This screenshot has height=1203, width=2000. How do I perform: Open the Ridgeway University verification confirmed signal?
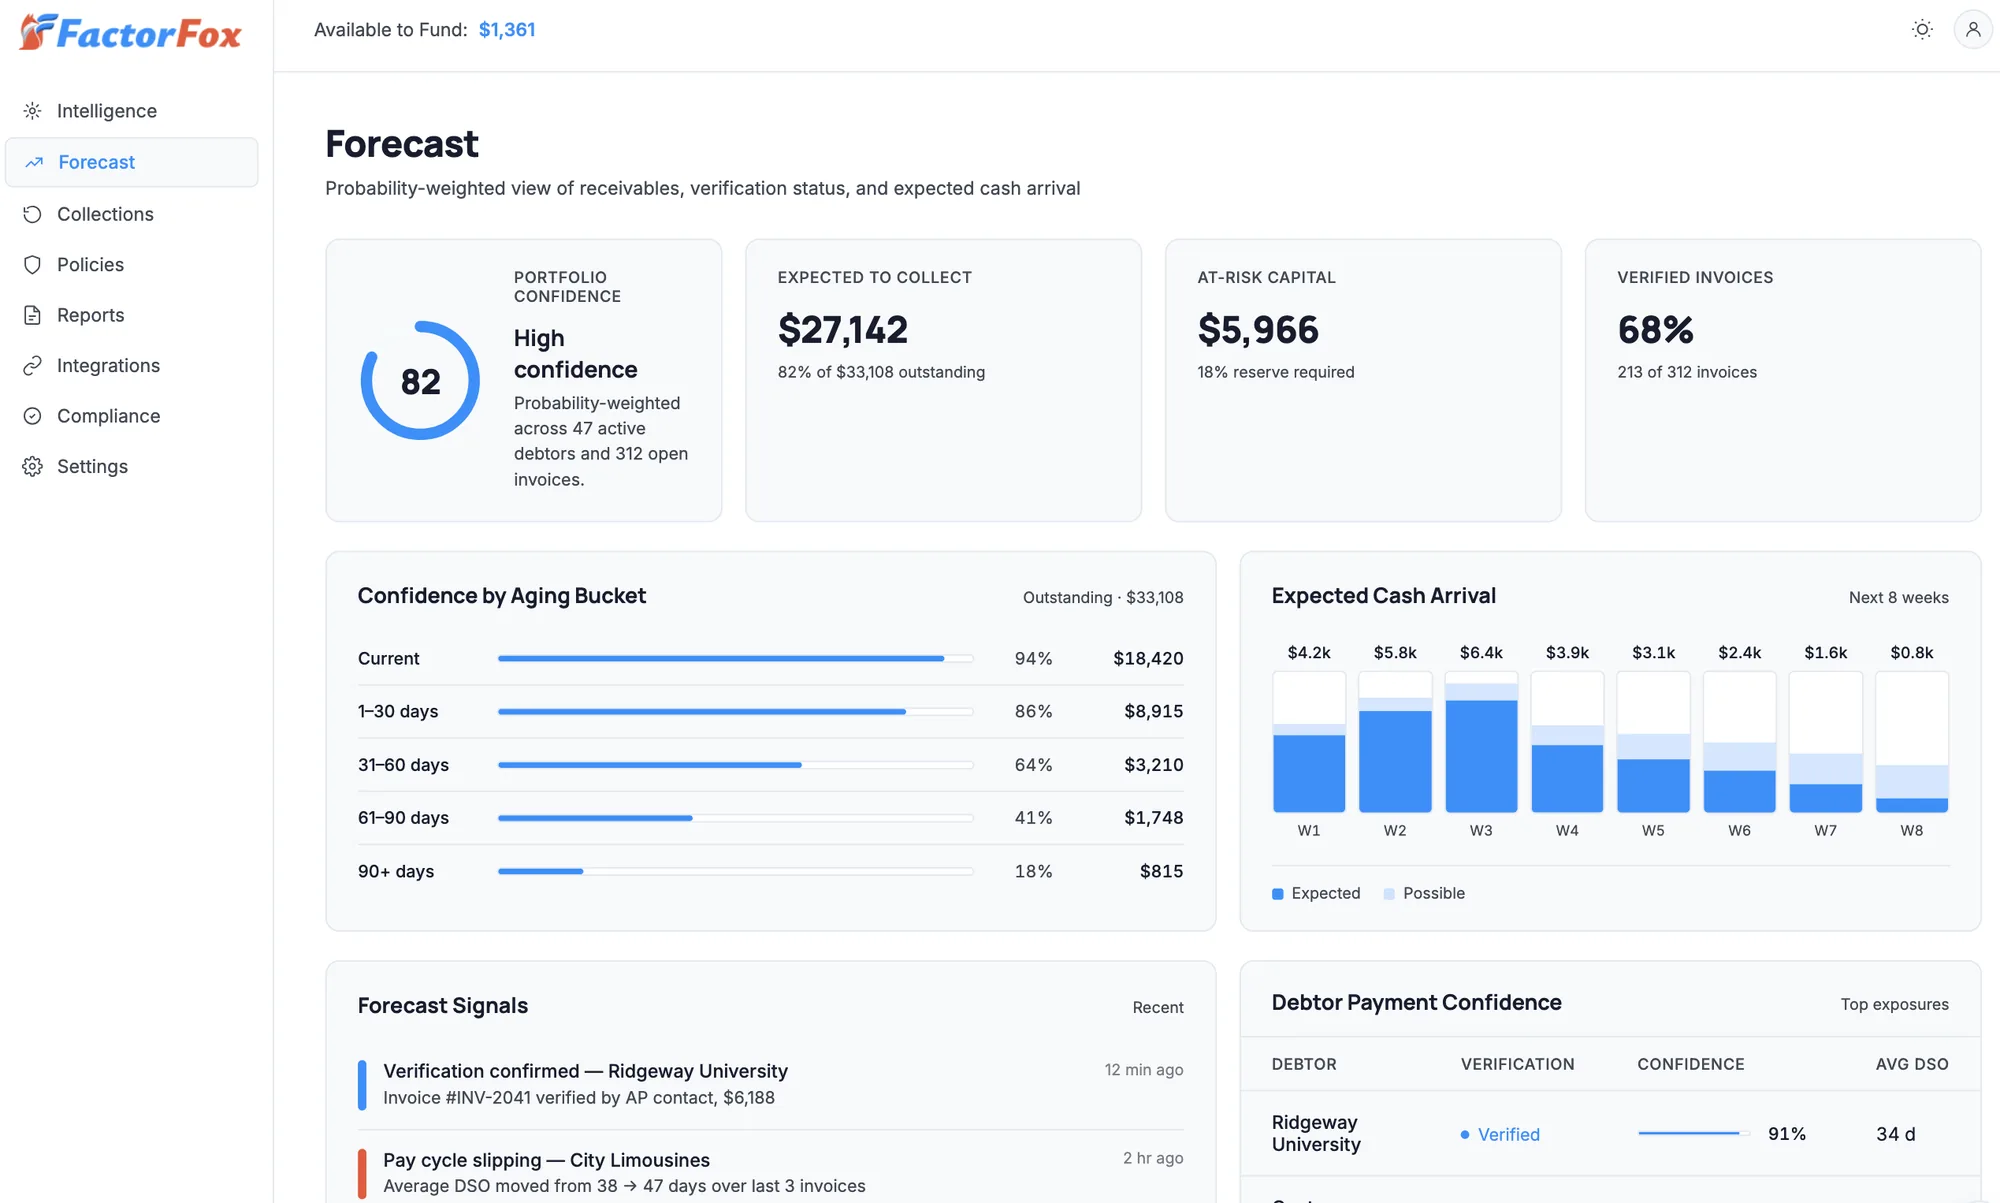(x=771, y=1084)
